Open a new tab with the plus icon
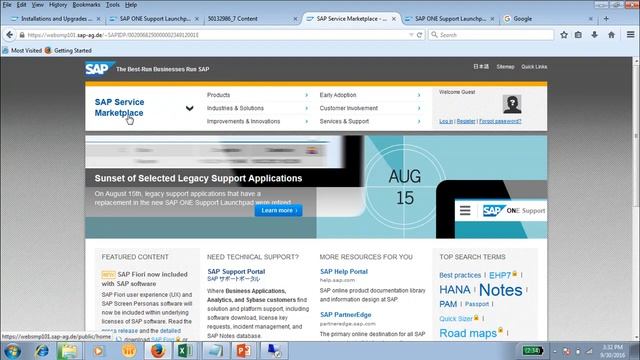640x360 pixels. coord(606,19)
